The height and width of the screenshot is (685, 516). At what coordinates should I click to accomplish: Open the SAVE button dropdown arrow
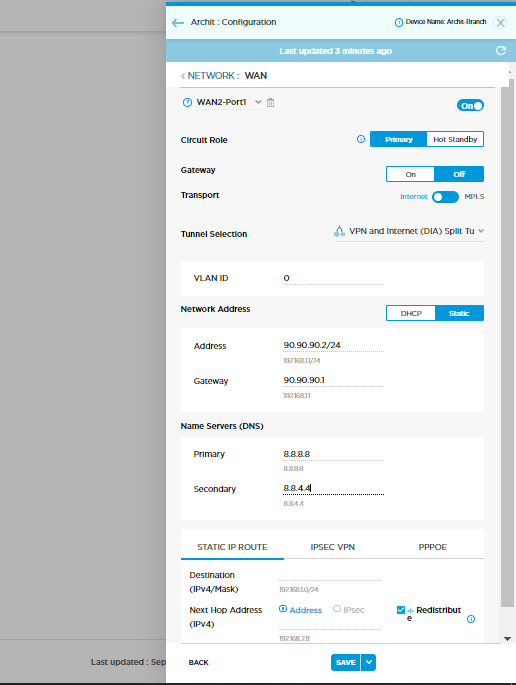click(x=368, y=662)
